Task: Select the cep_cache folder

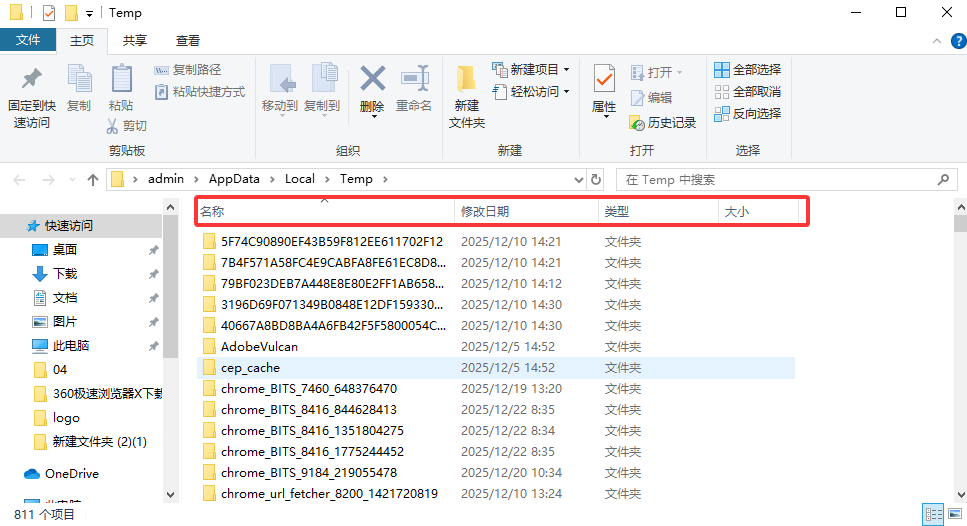Action: pyautogui.click(x=496, y=368)
